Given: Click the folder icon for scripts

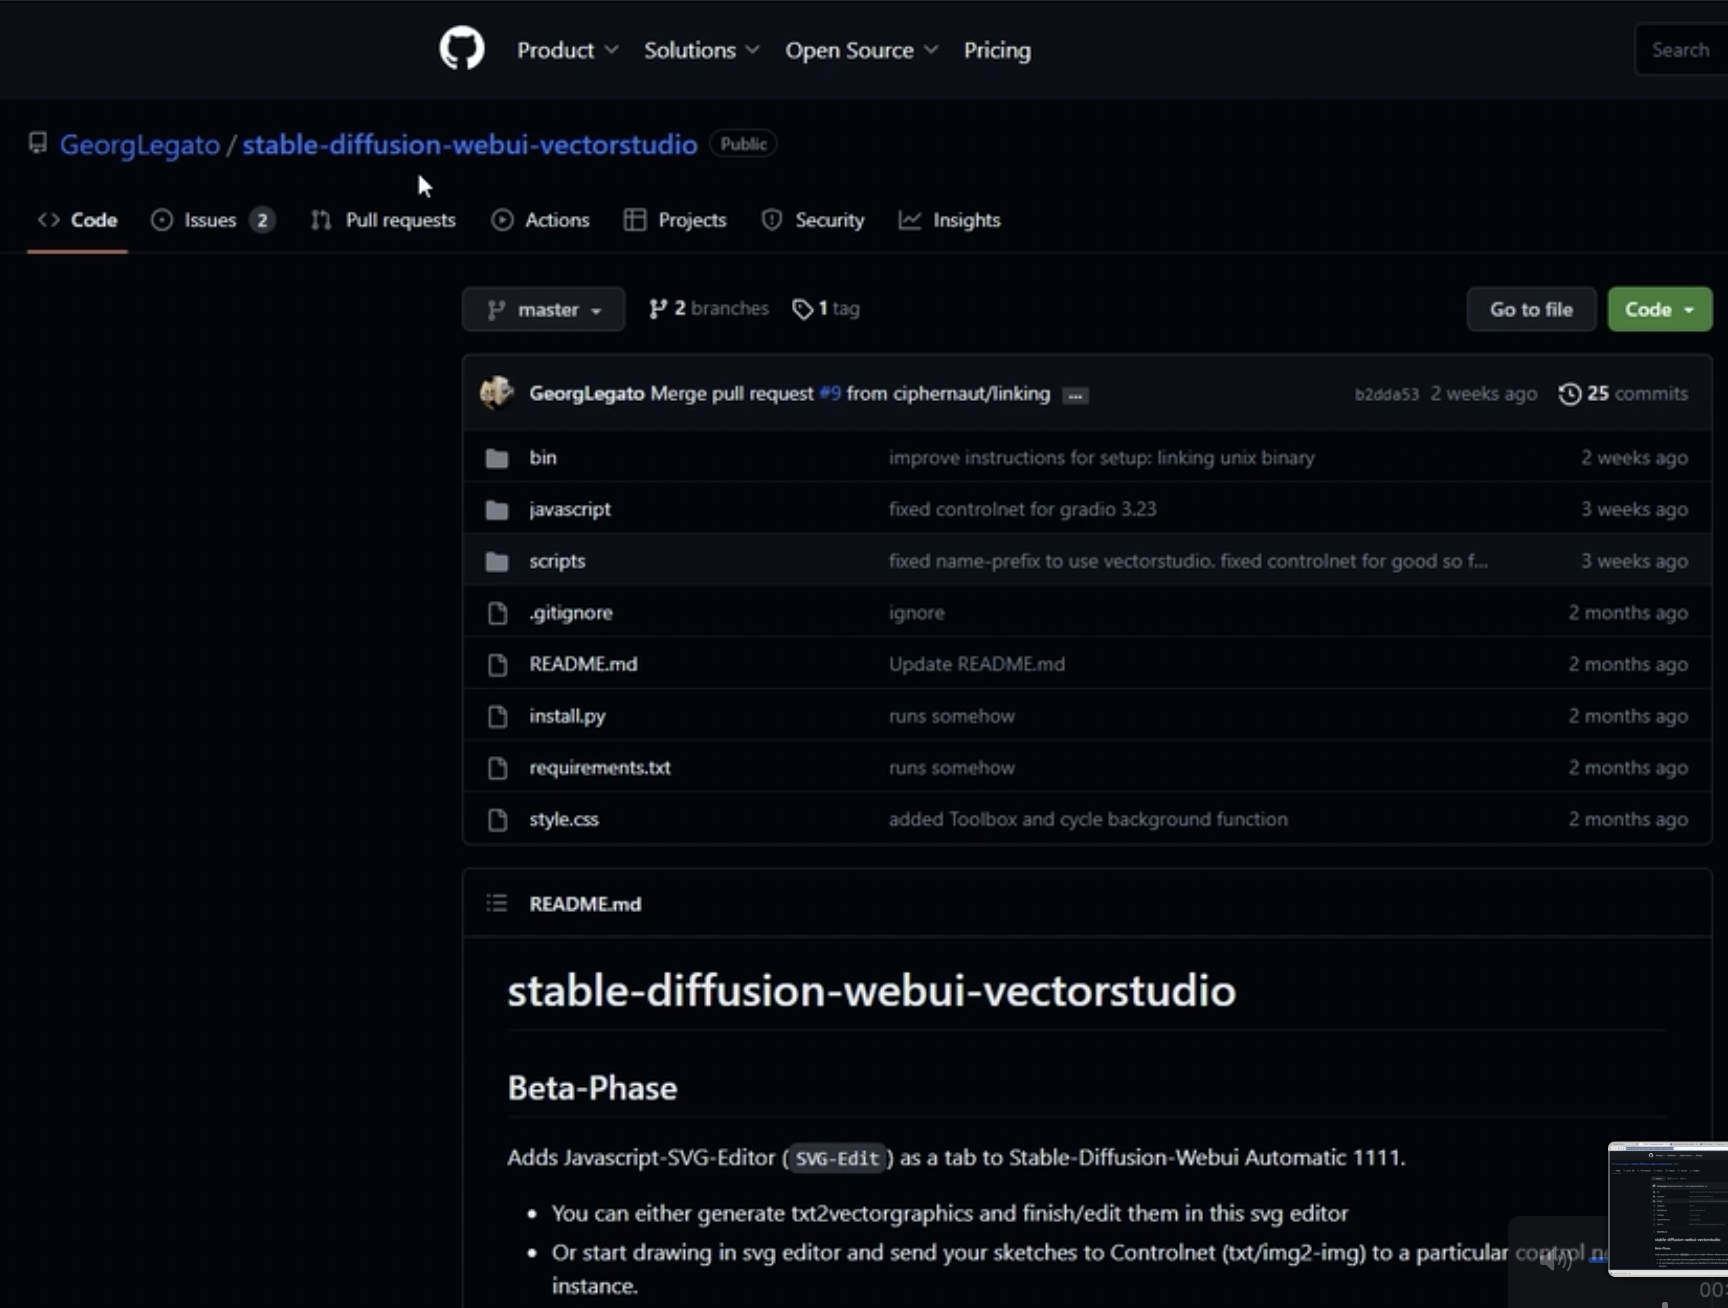Looking at the screenshot, I should [497, 561].
